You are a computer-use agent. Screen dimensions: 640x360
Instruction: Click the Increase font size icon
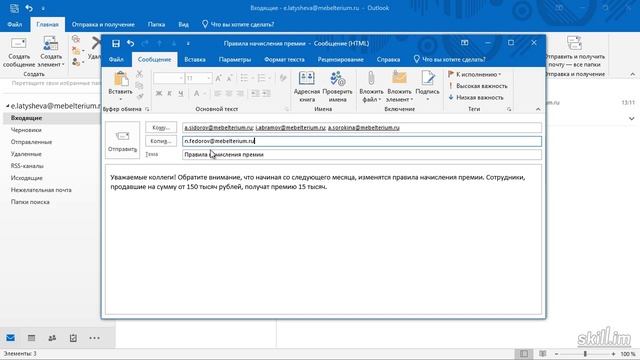pyautogui.click(x=218, y=78)
